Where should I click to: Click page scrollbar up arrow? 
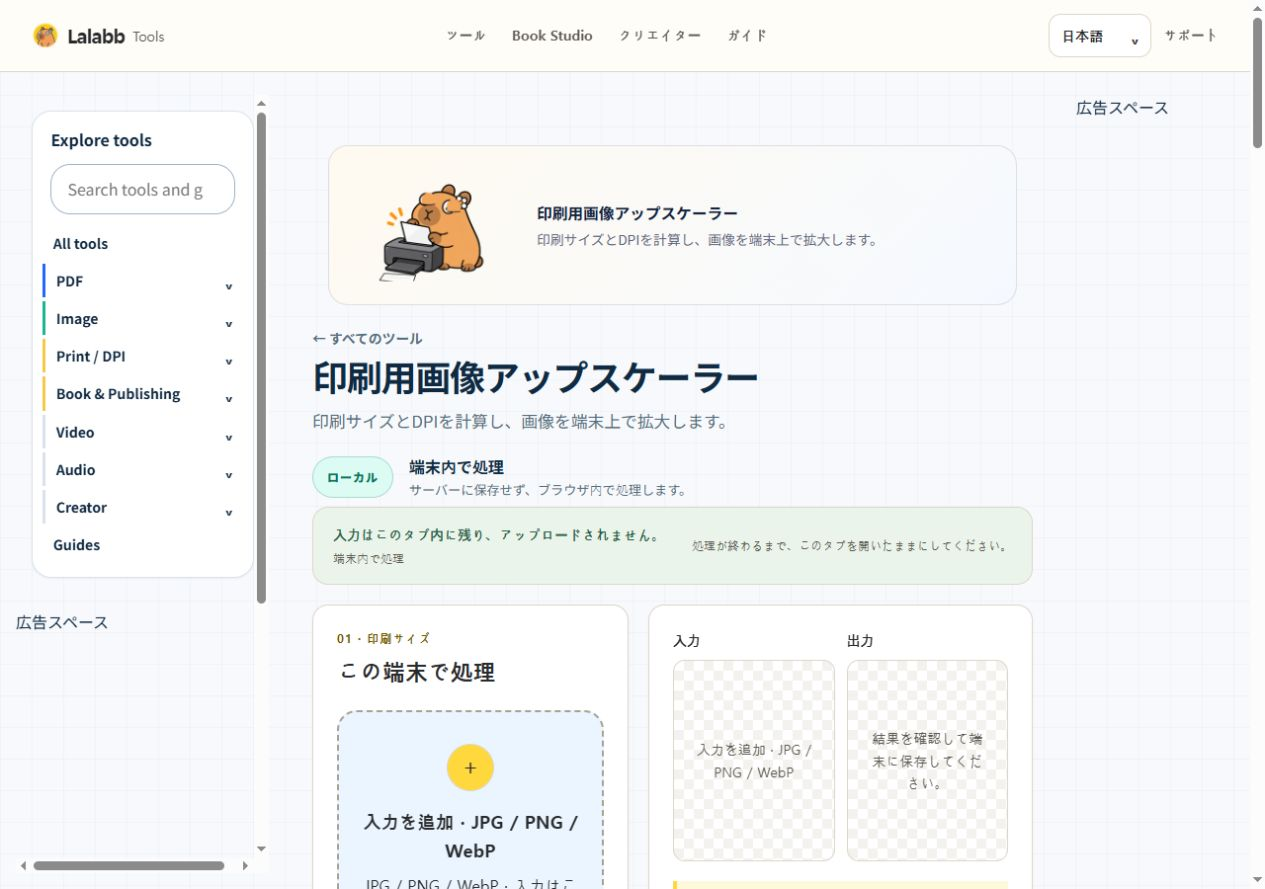click(1257, 8)
